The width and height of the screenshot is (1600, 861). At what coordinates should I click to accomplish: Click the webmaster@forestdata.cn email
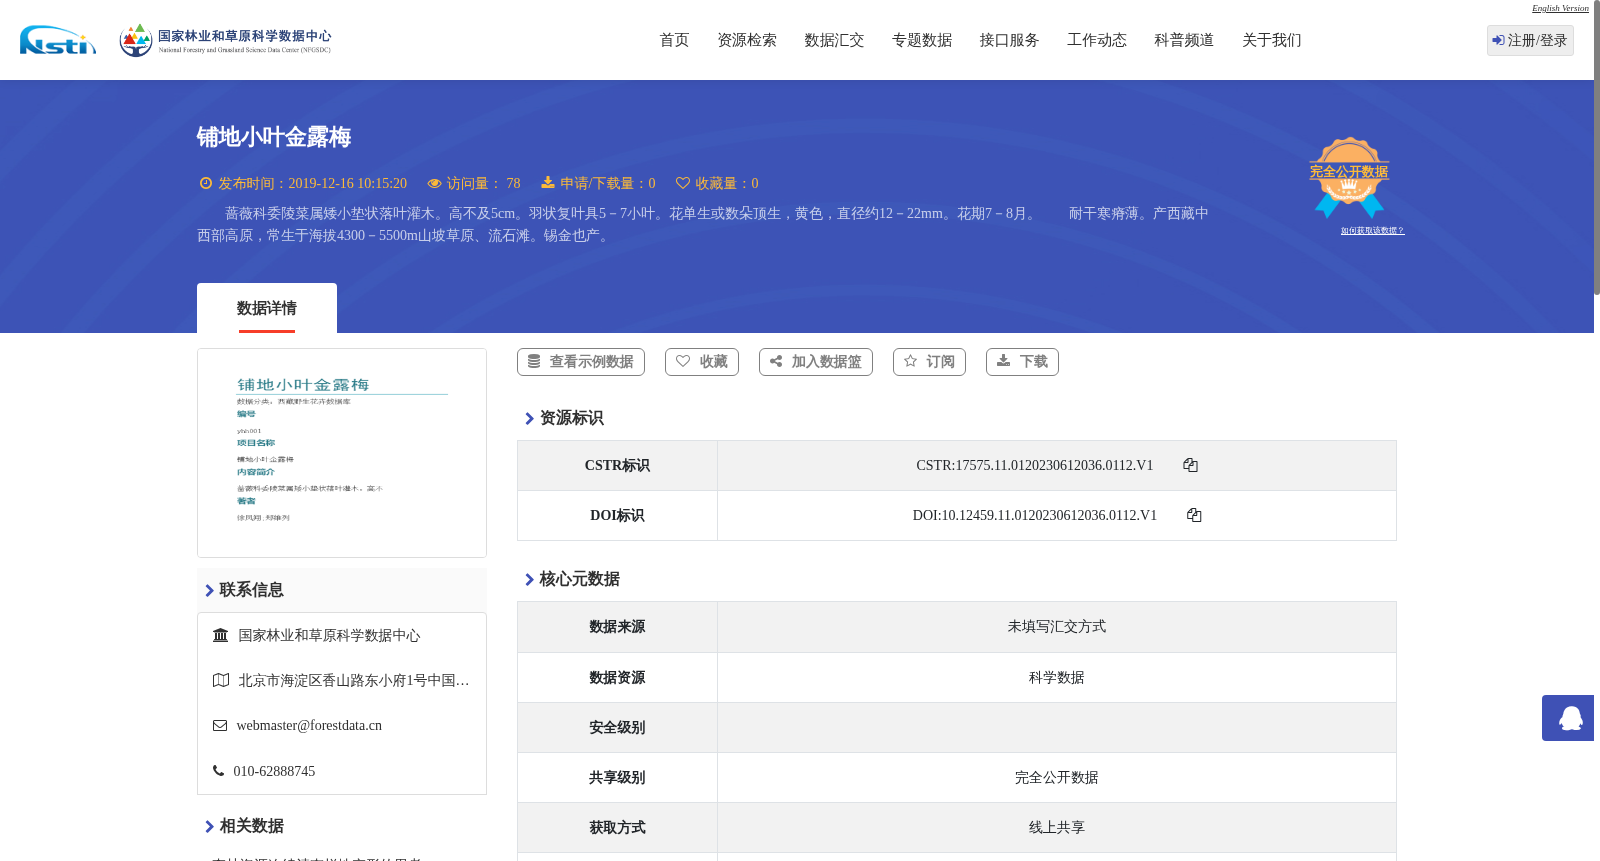click(309, 725)
